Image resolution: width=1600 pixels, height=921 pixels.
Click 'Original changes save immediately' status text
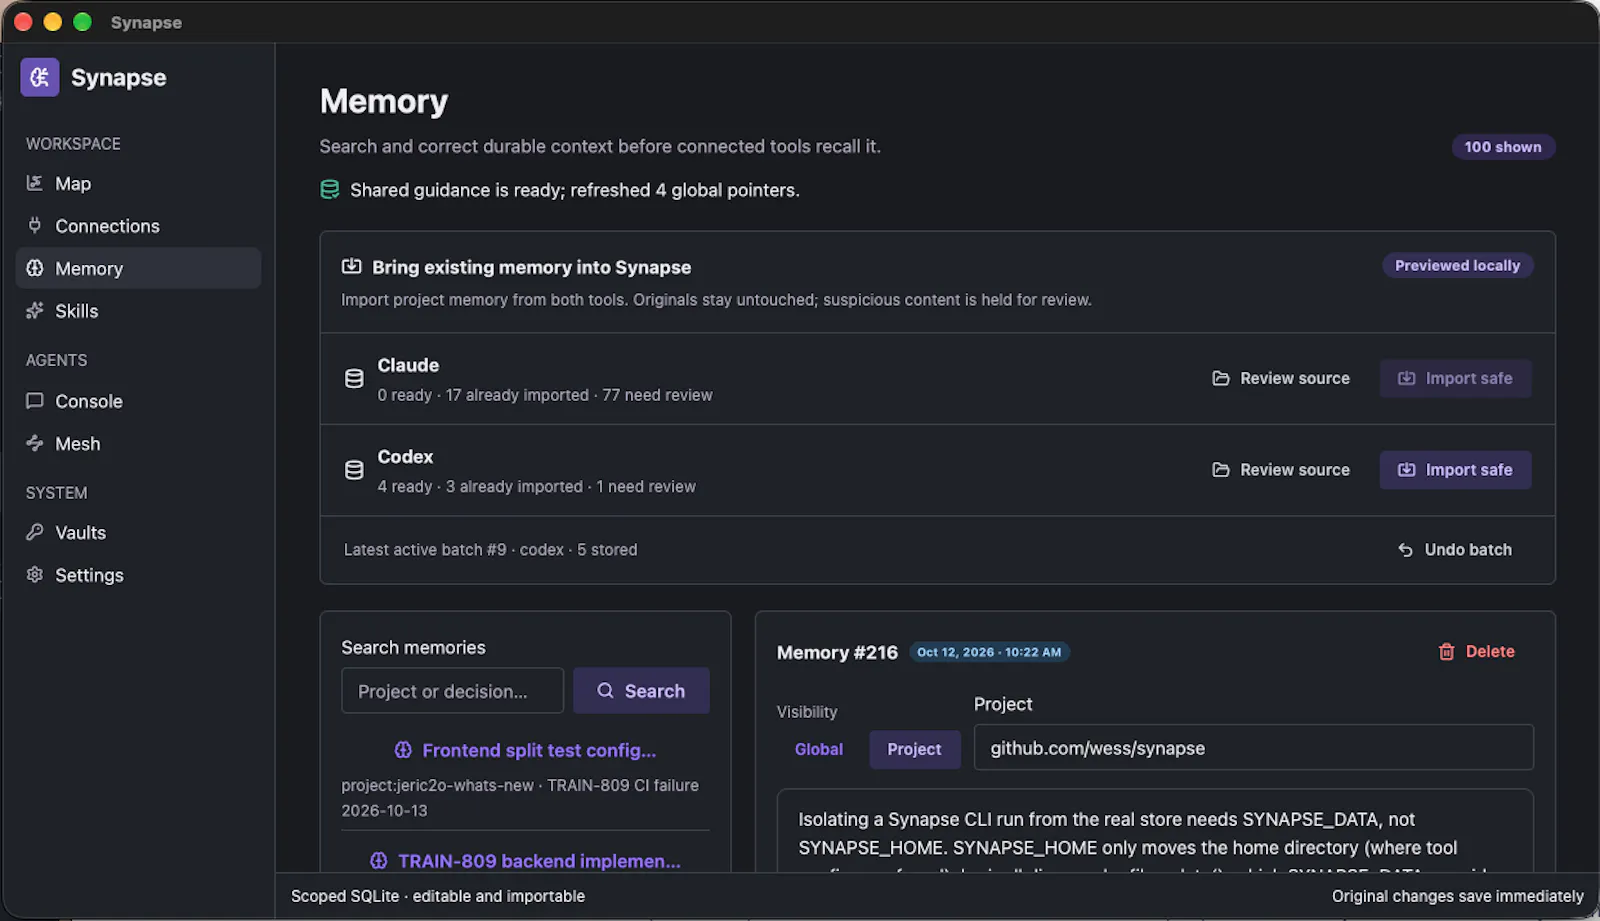tap(1457, 896)
